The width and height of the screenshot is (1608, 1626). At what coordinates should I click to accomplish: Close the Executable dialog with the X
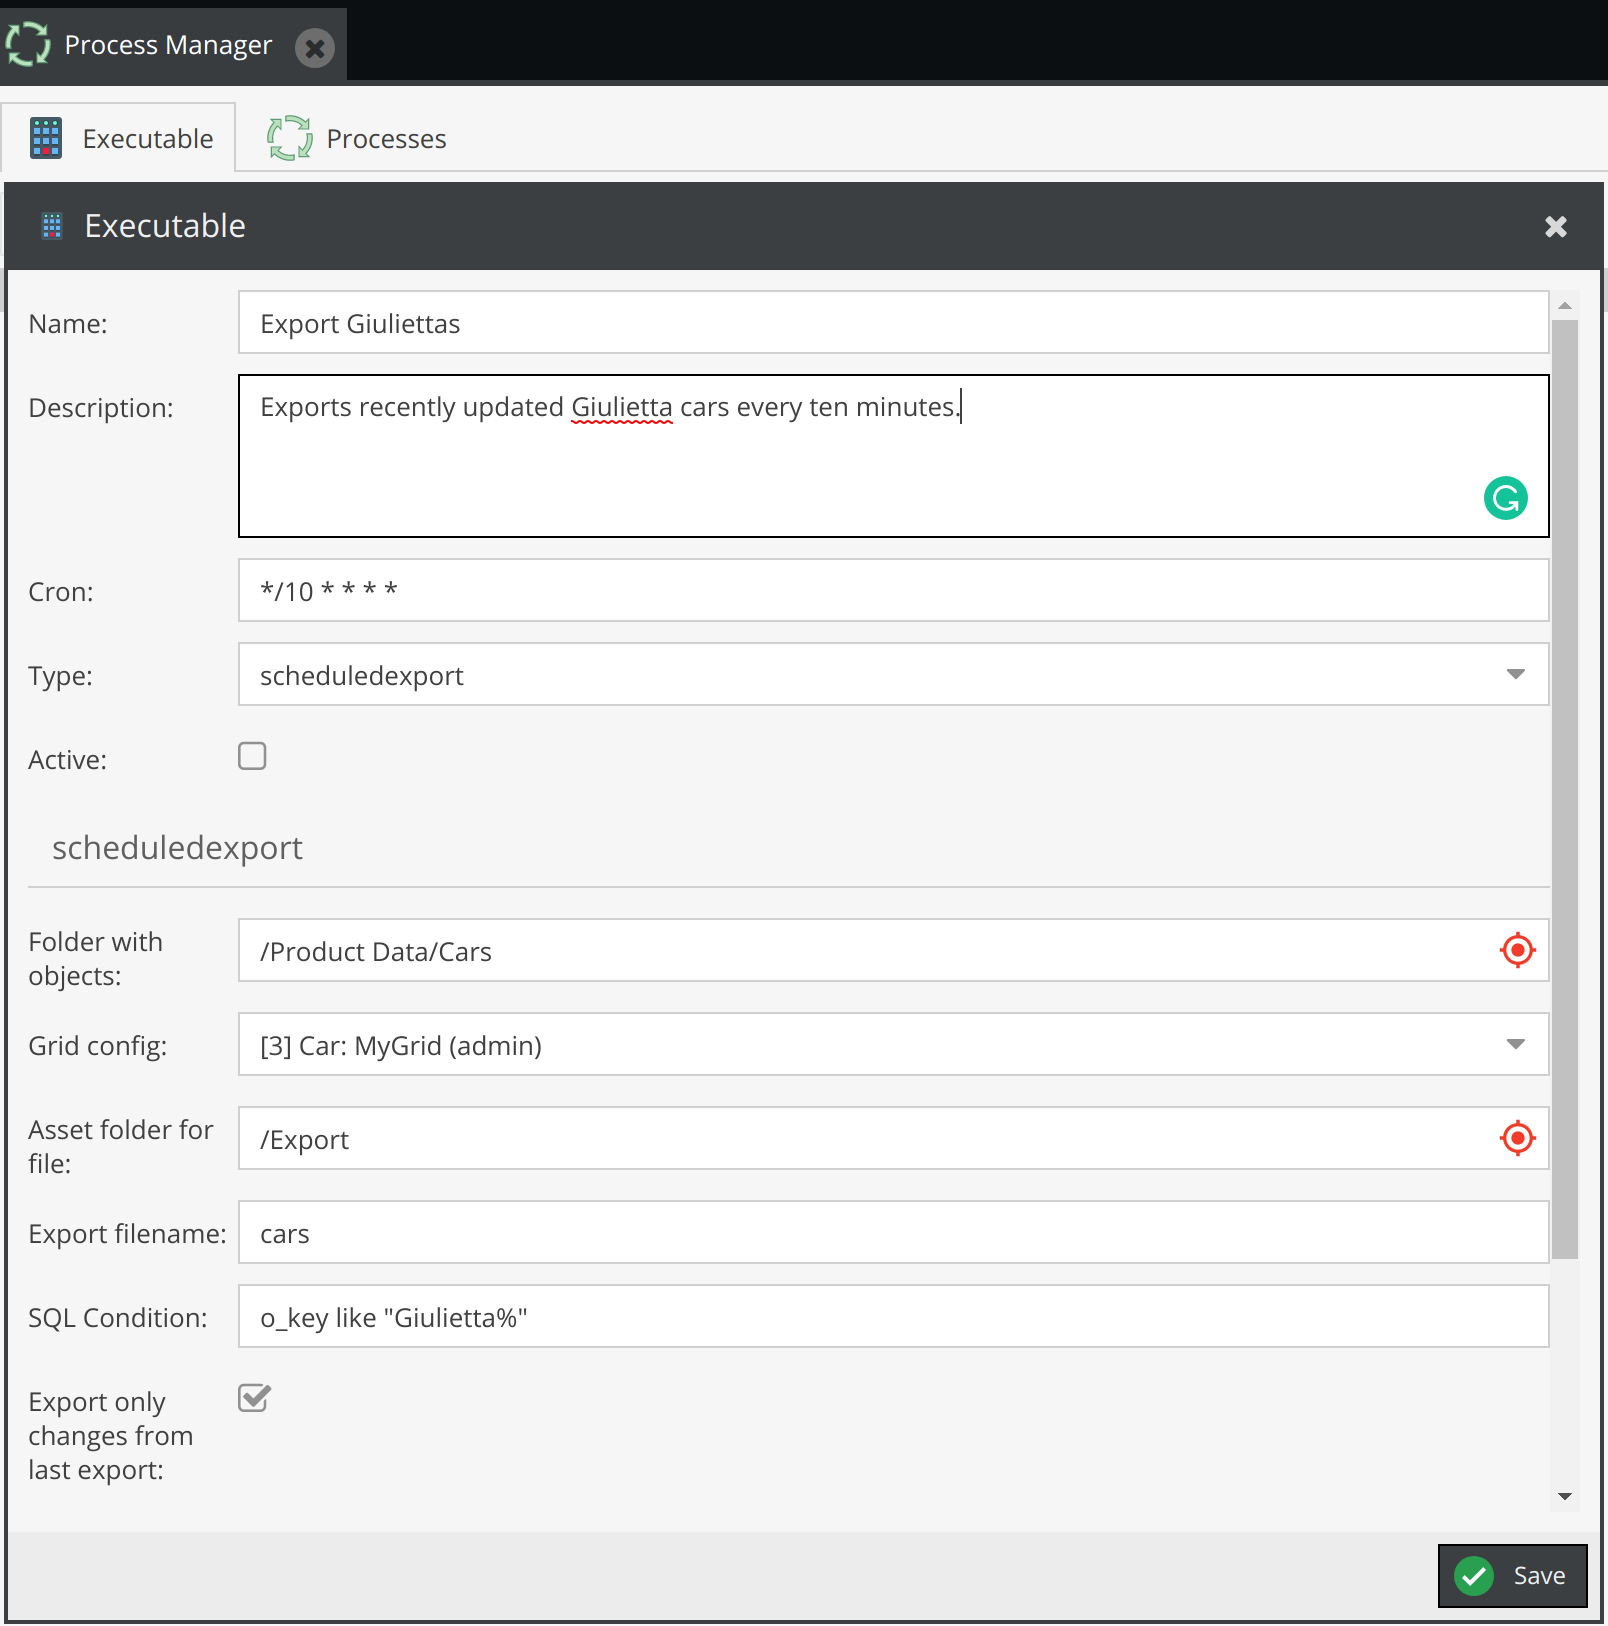(1556, 226)
